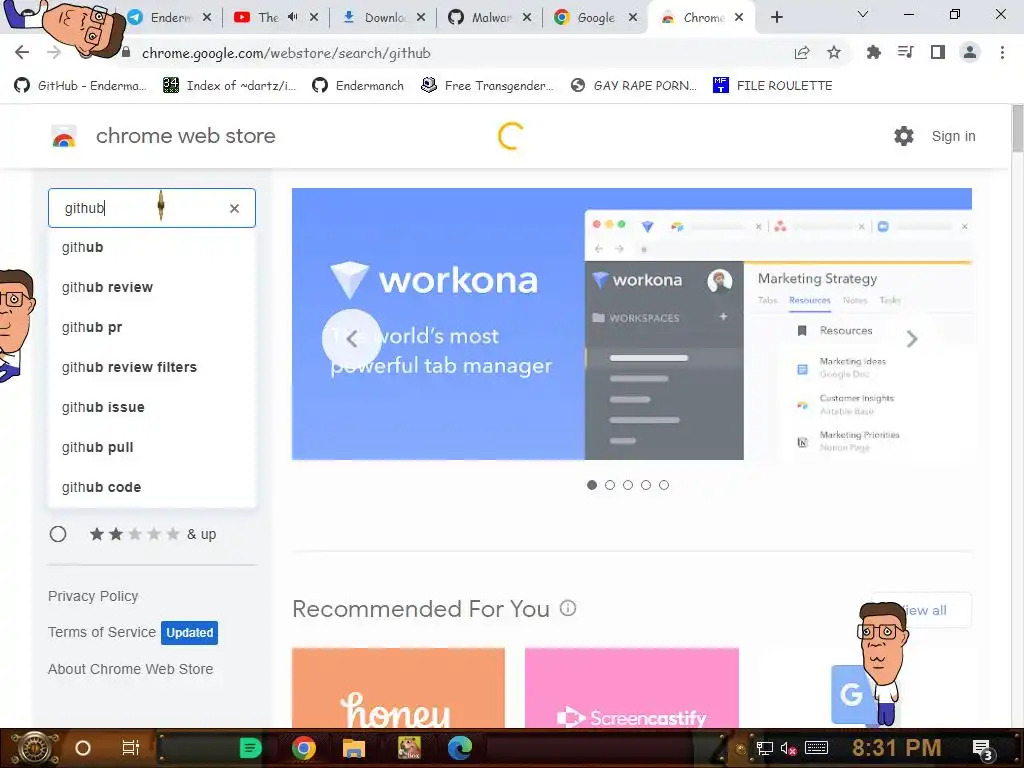Select the 'github issue' suggestion

click(152, 407)
